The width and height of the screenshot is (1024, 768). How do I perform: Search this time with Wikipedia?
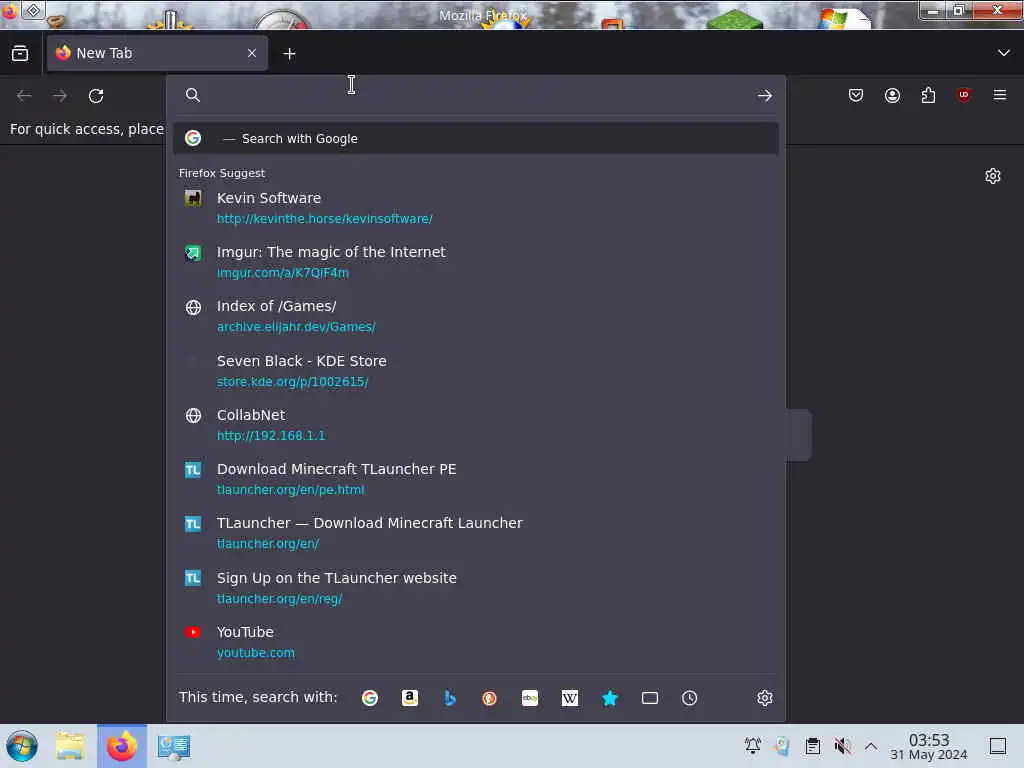(x=569, y=697)
